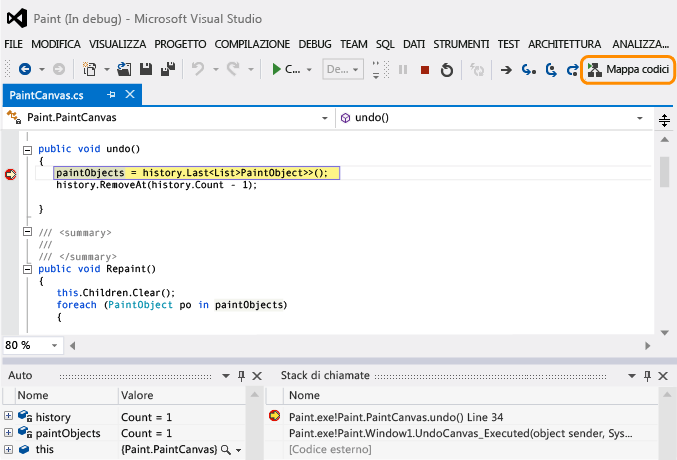Collapse the summary comment outline

pyautogui.click(x=27, y=232)
